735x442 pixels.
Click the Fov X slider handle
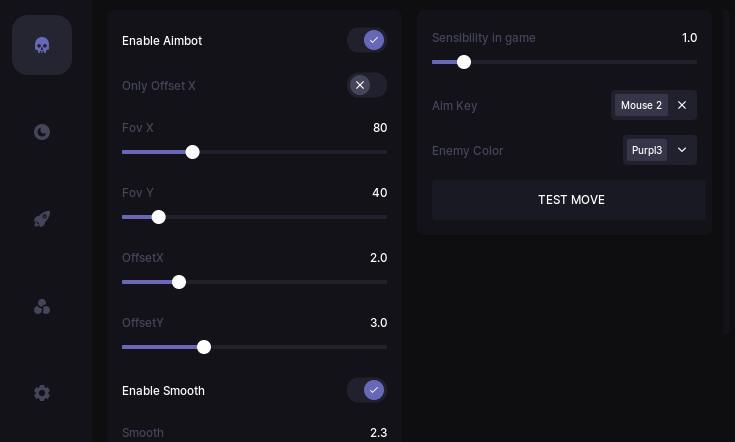tap(193, 152)
